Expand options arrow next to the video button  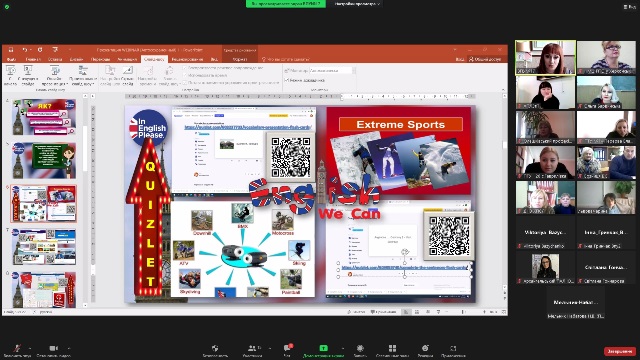coord(69,348)
